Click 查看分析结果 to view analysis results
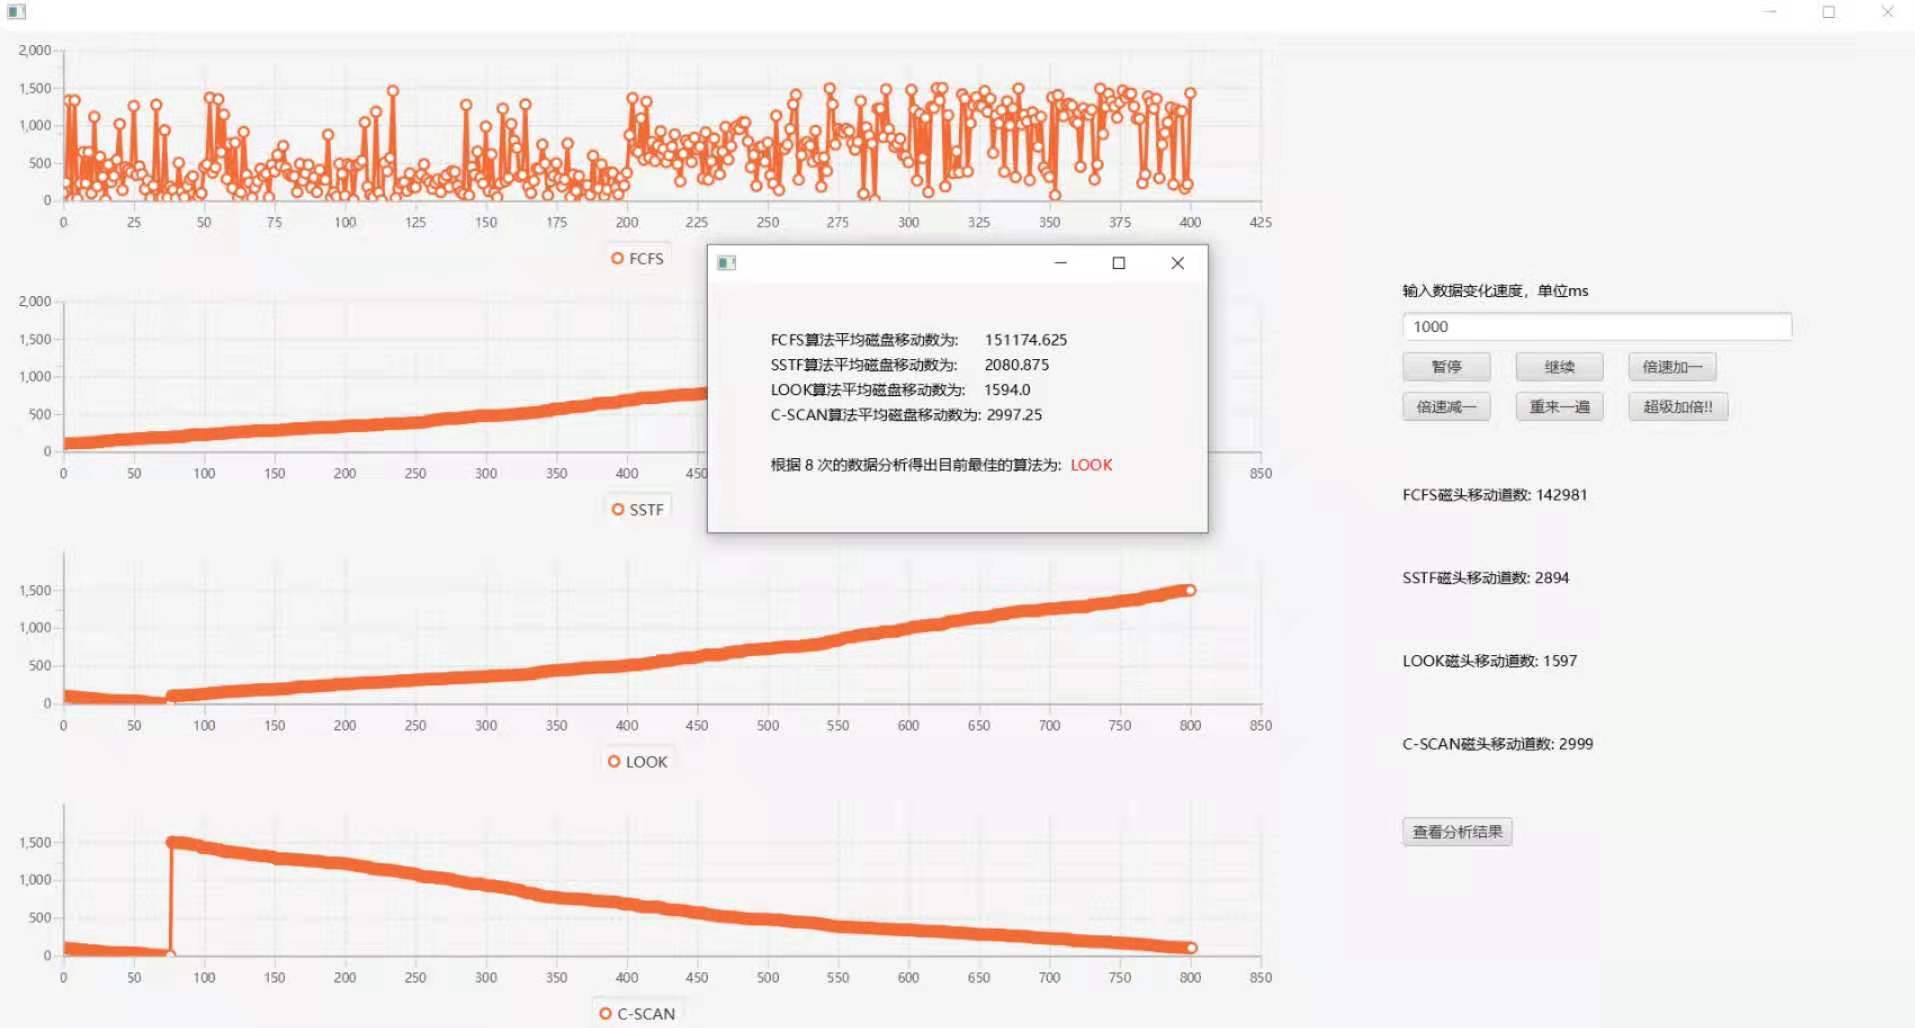1915x1028 pixels. click(1456, 831)
